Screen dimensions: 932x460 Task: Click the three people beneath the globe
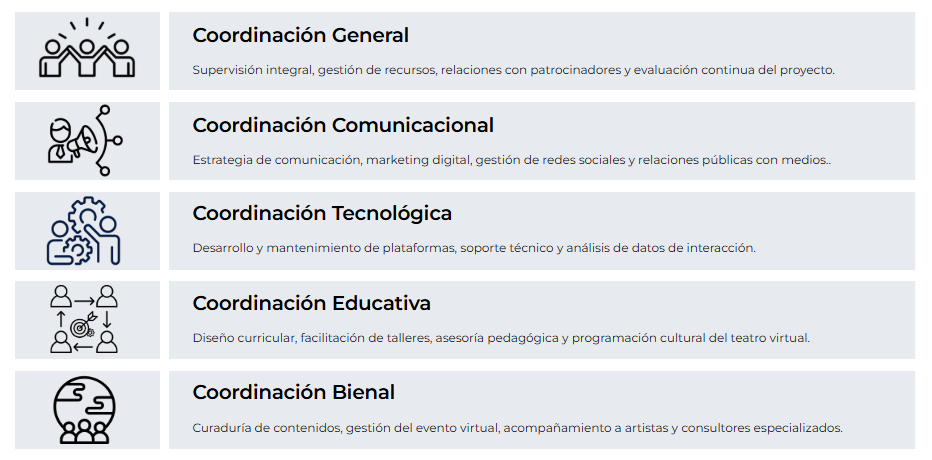[x=85, y=433]
